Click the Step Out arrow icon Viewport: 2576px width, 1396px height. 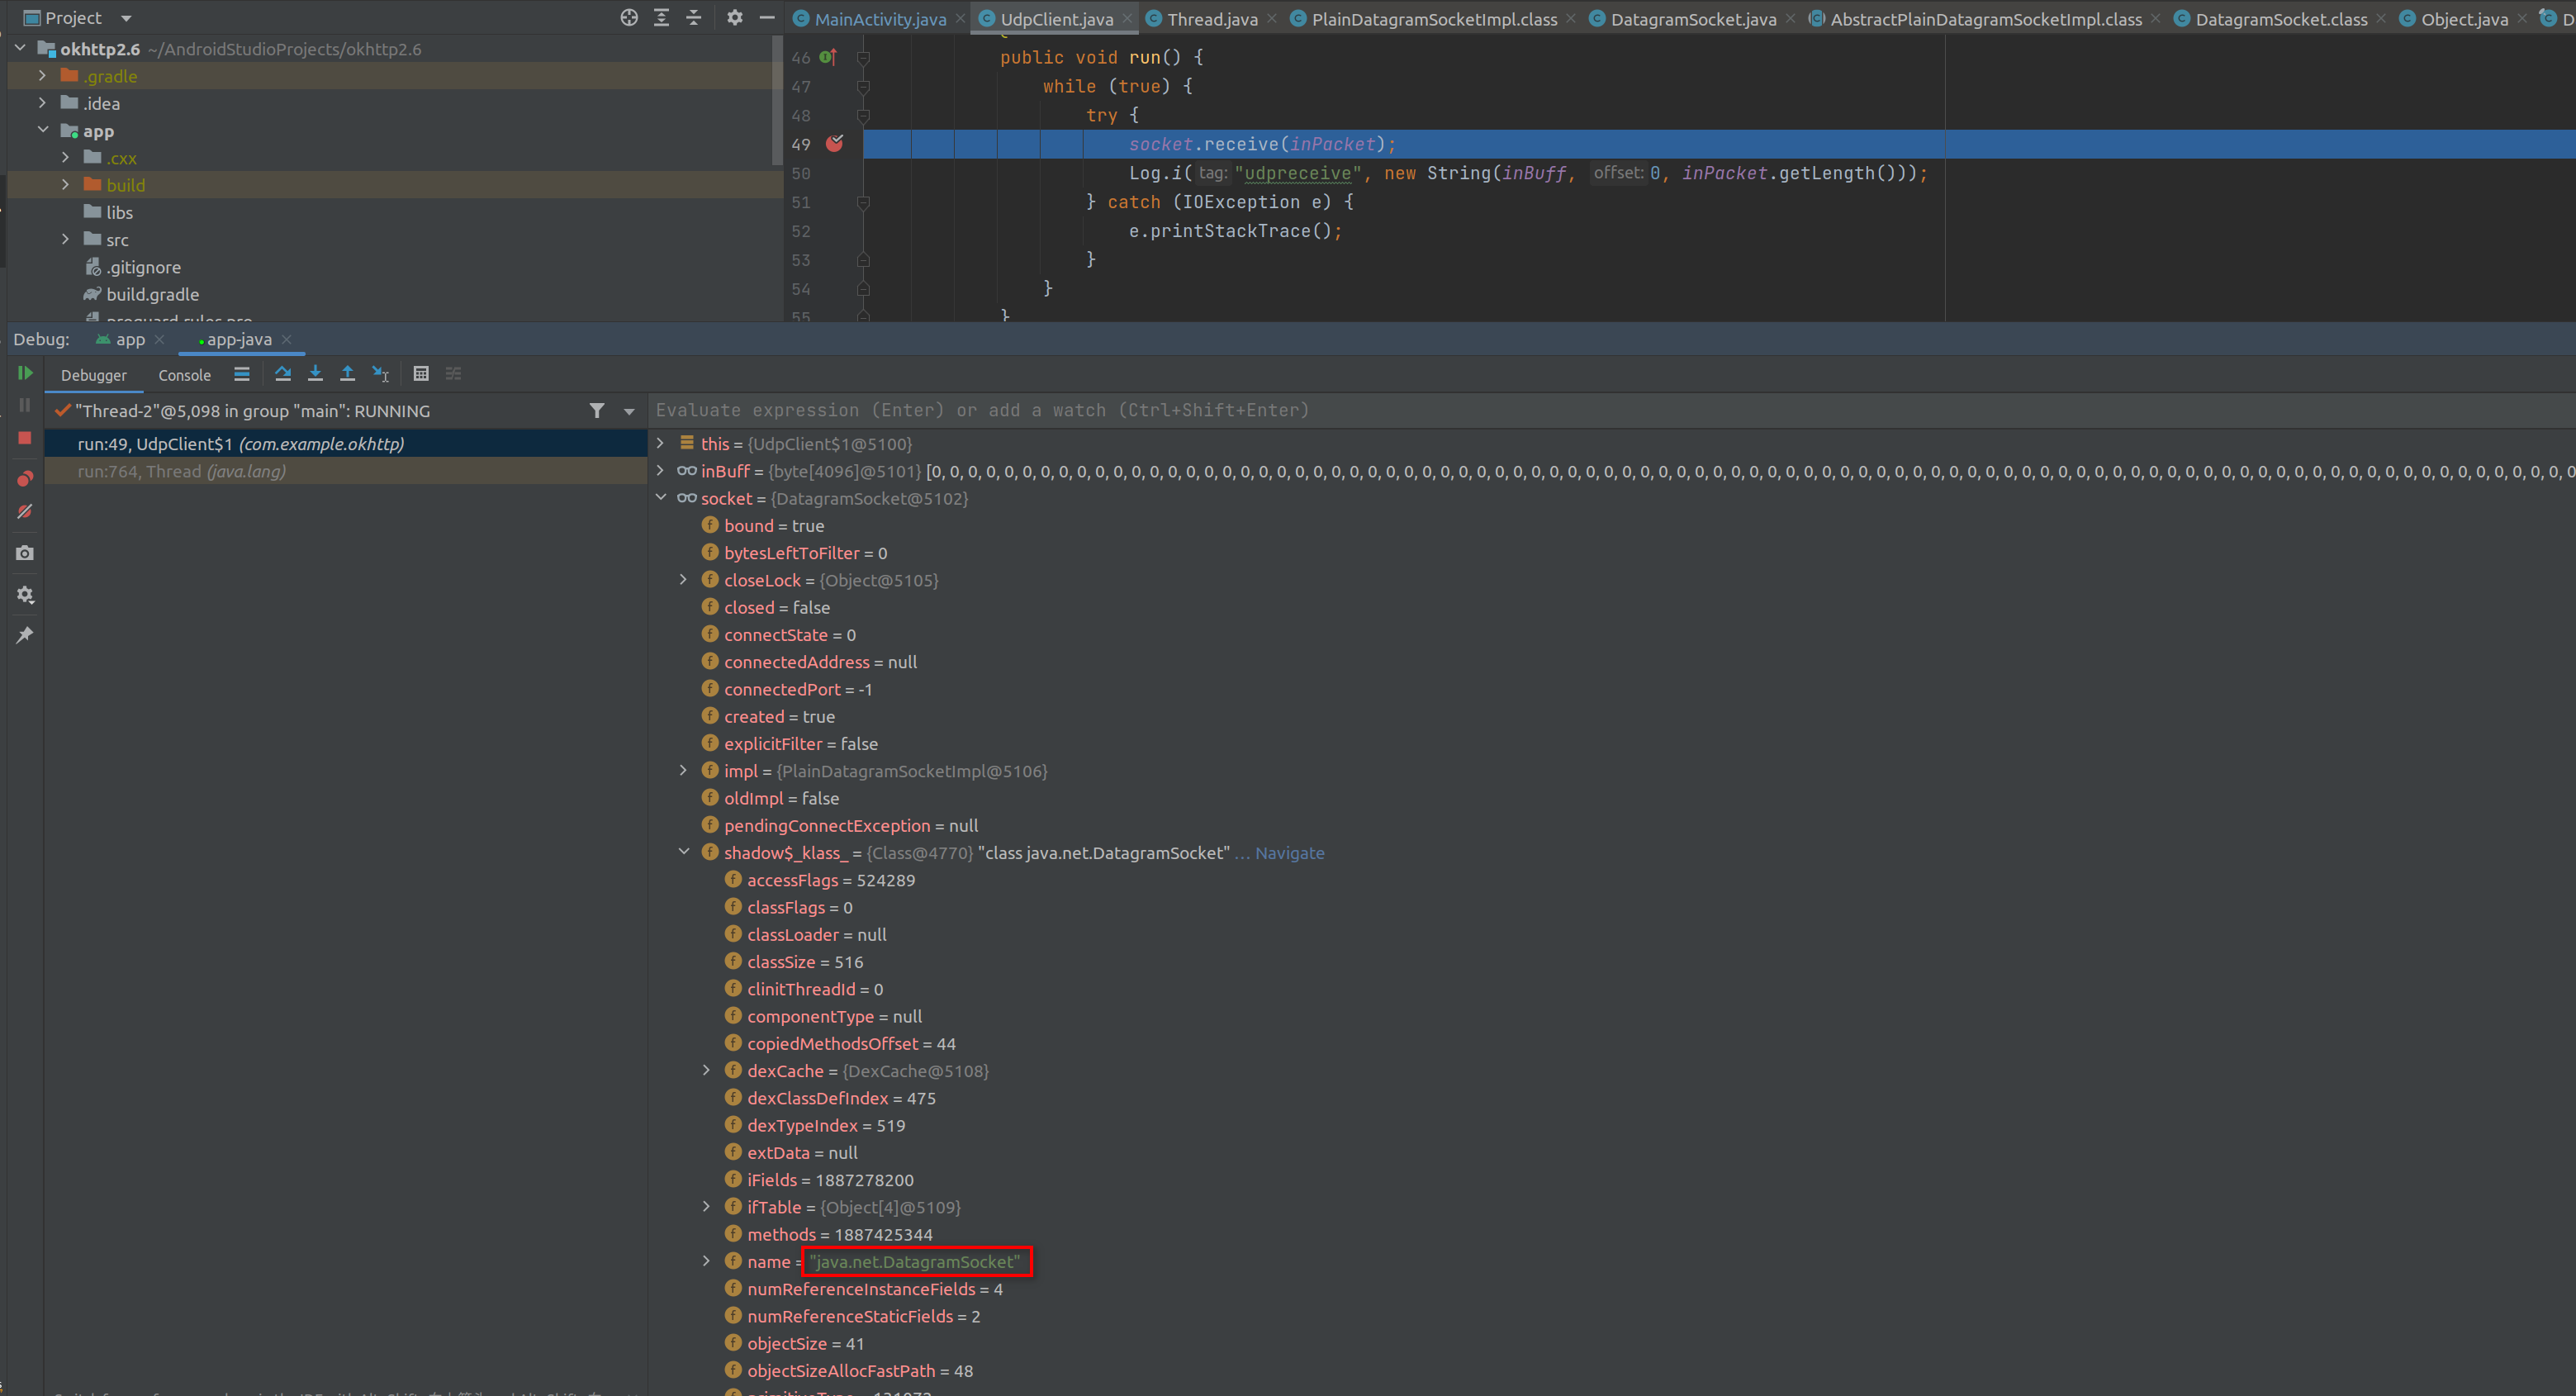click(x=347, y=373)
